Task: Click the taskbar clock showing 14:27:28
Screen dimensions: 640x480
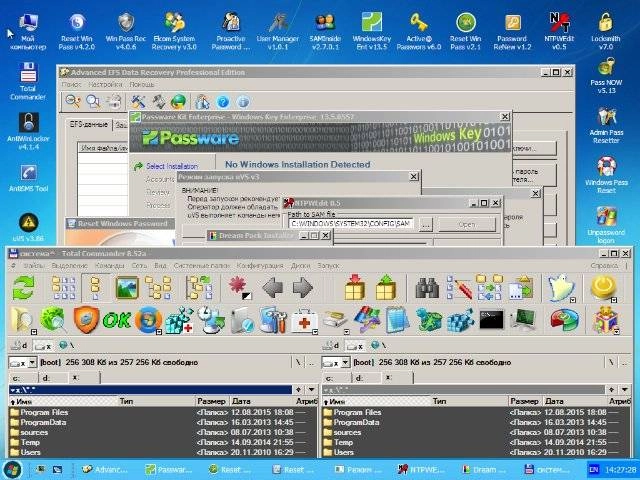Action: point(620,470)
